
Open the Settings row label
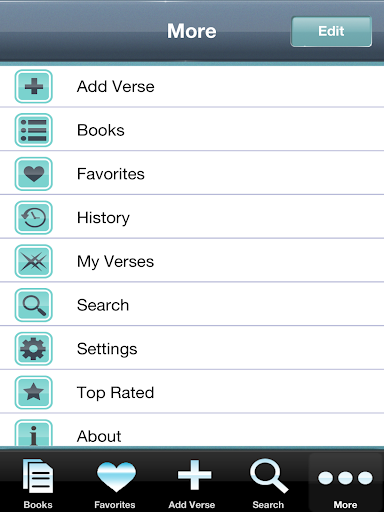coord(107,349)
